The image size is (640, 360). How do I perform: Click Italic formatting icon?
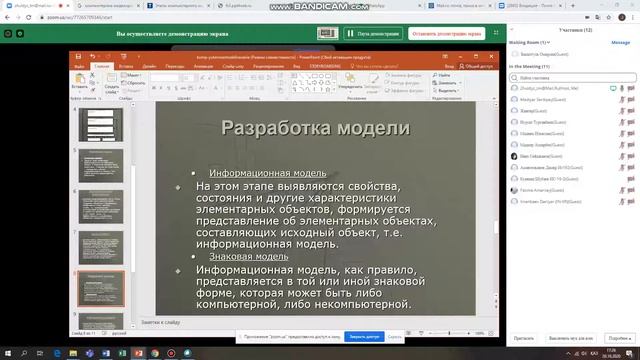click(x=161, y=88)
